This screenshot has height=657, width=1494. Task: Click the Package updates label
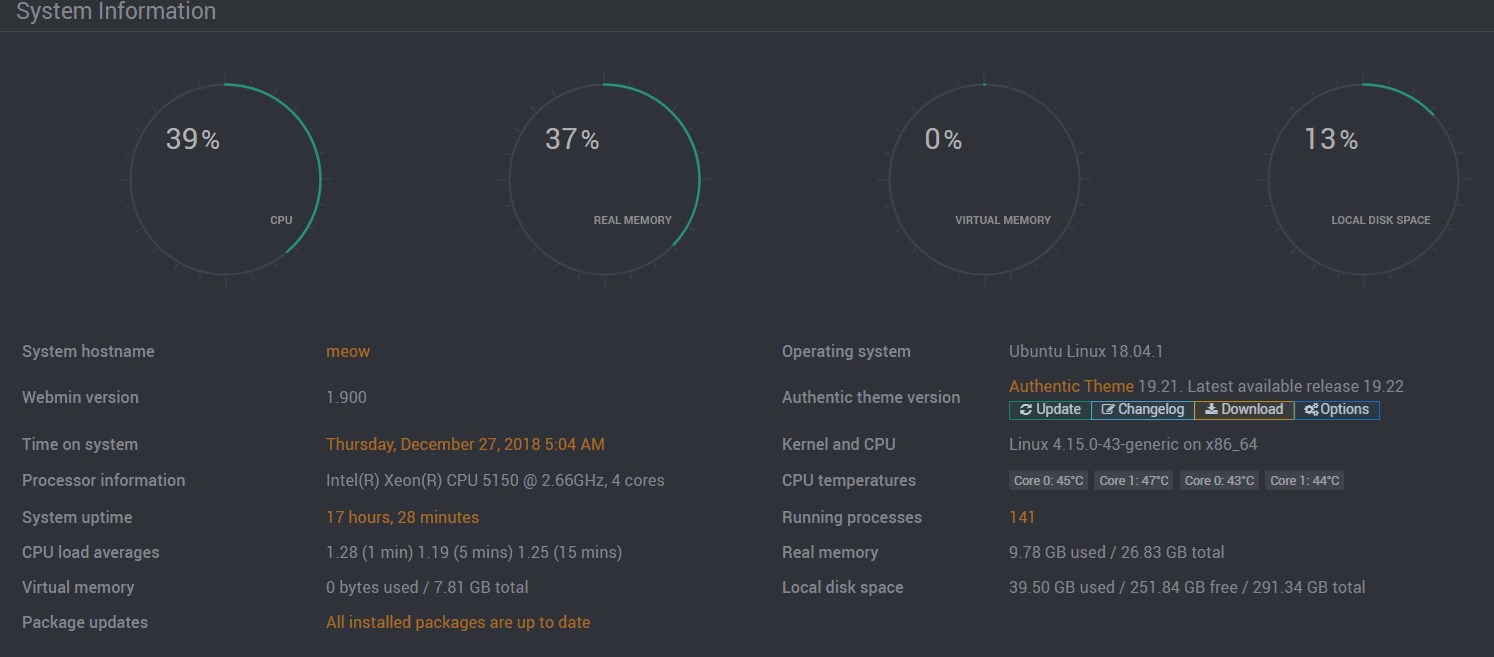pyautogui.click(x=85, y=622)
